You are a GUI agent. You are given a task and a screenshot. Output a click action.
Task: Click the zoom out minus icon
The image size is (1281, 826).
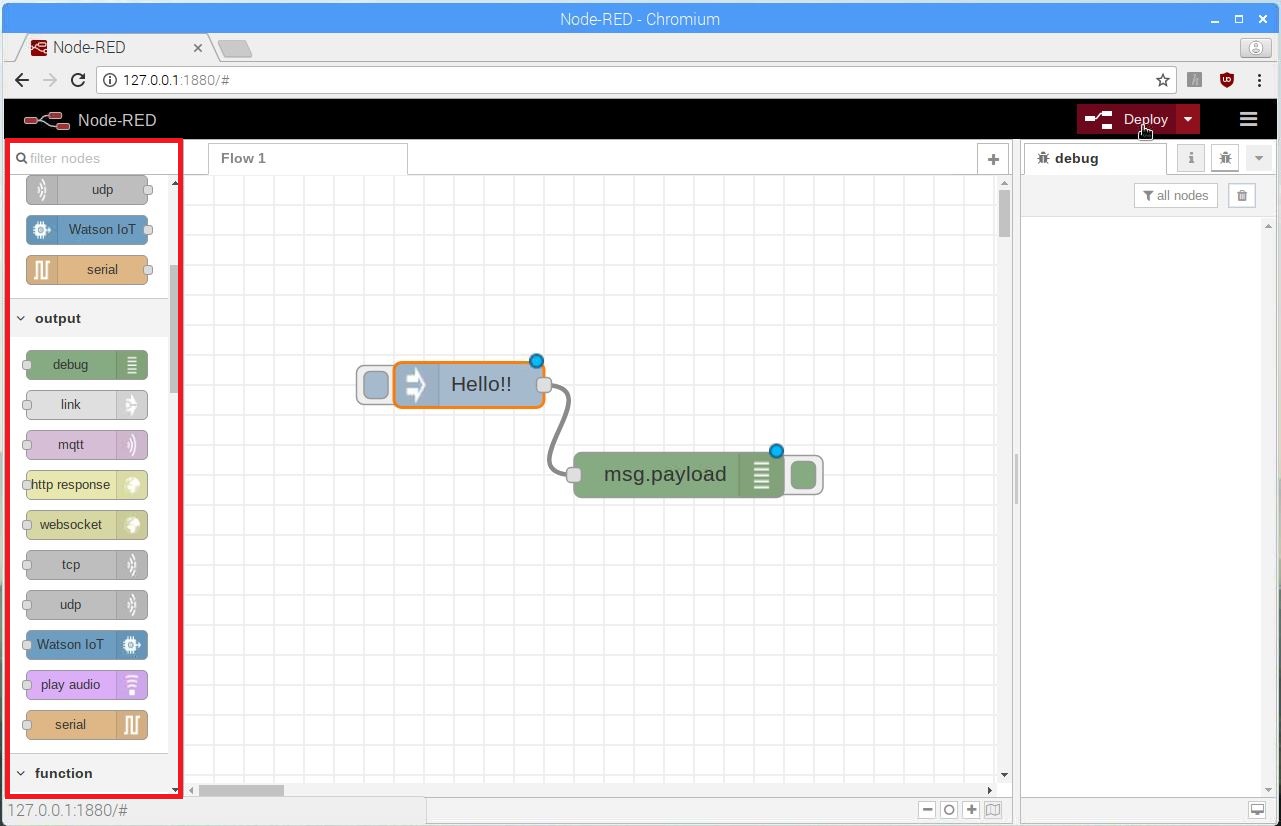[928, 810]
